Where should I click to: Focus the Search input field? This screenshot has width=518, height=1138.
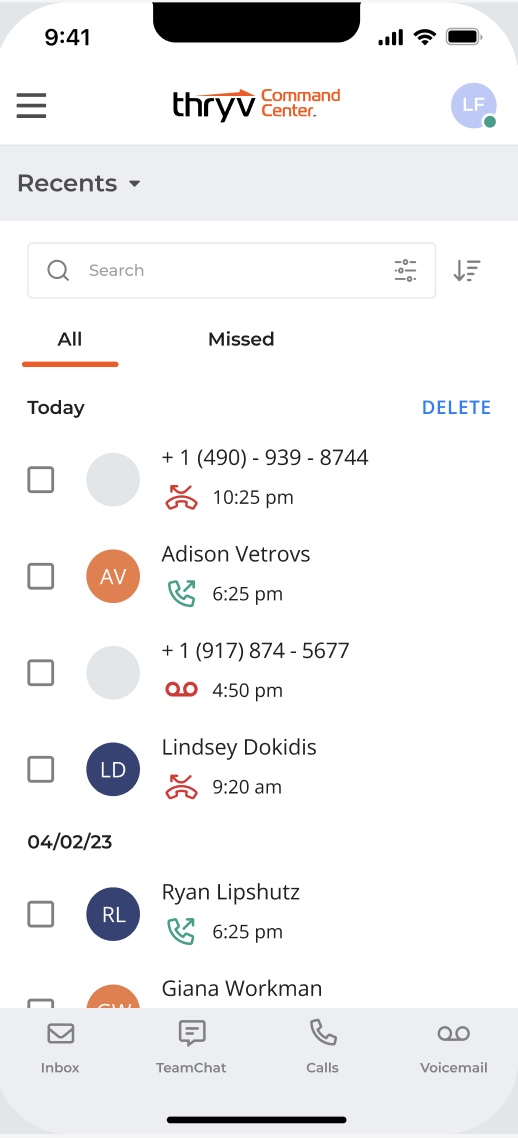(x=231, y=270)
